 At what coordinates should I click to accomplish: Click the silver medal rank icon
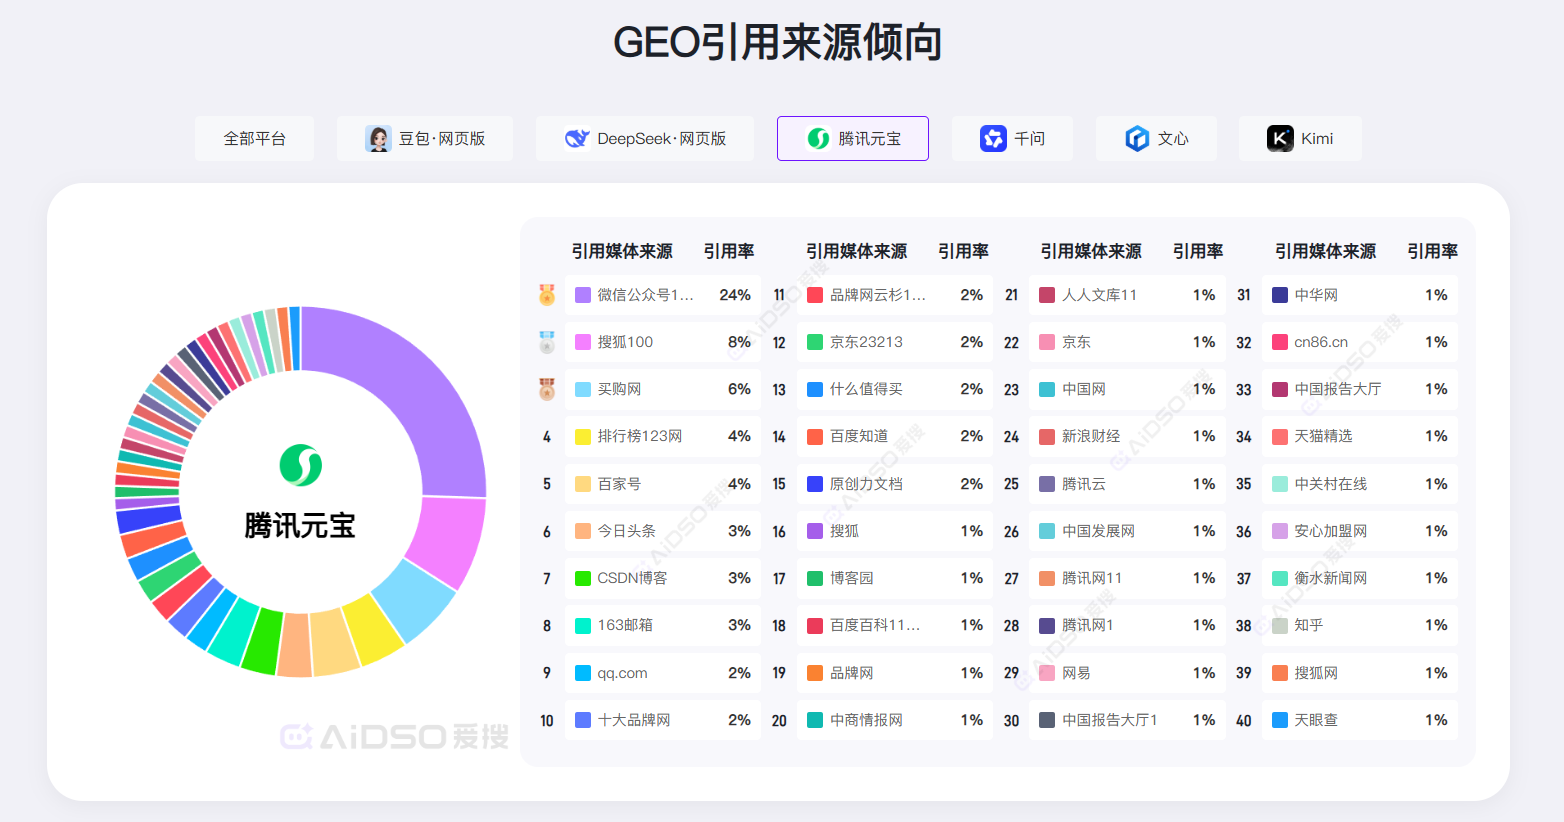pyautogui.click(x=547, y=342)
